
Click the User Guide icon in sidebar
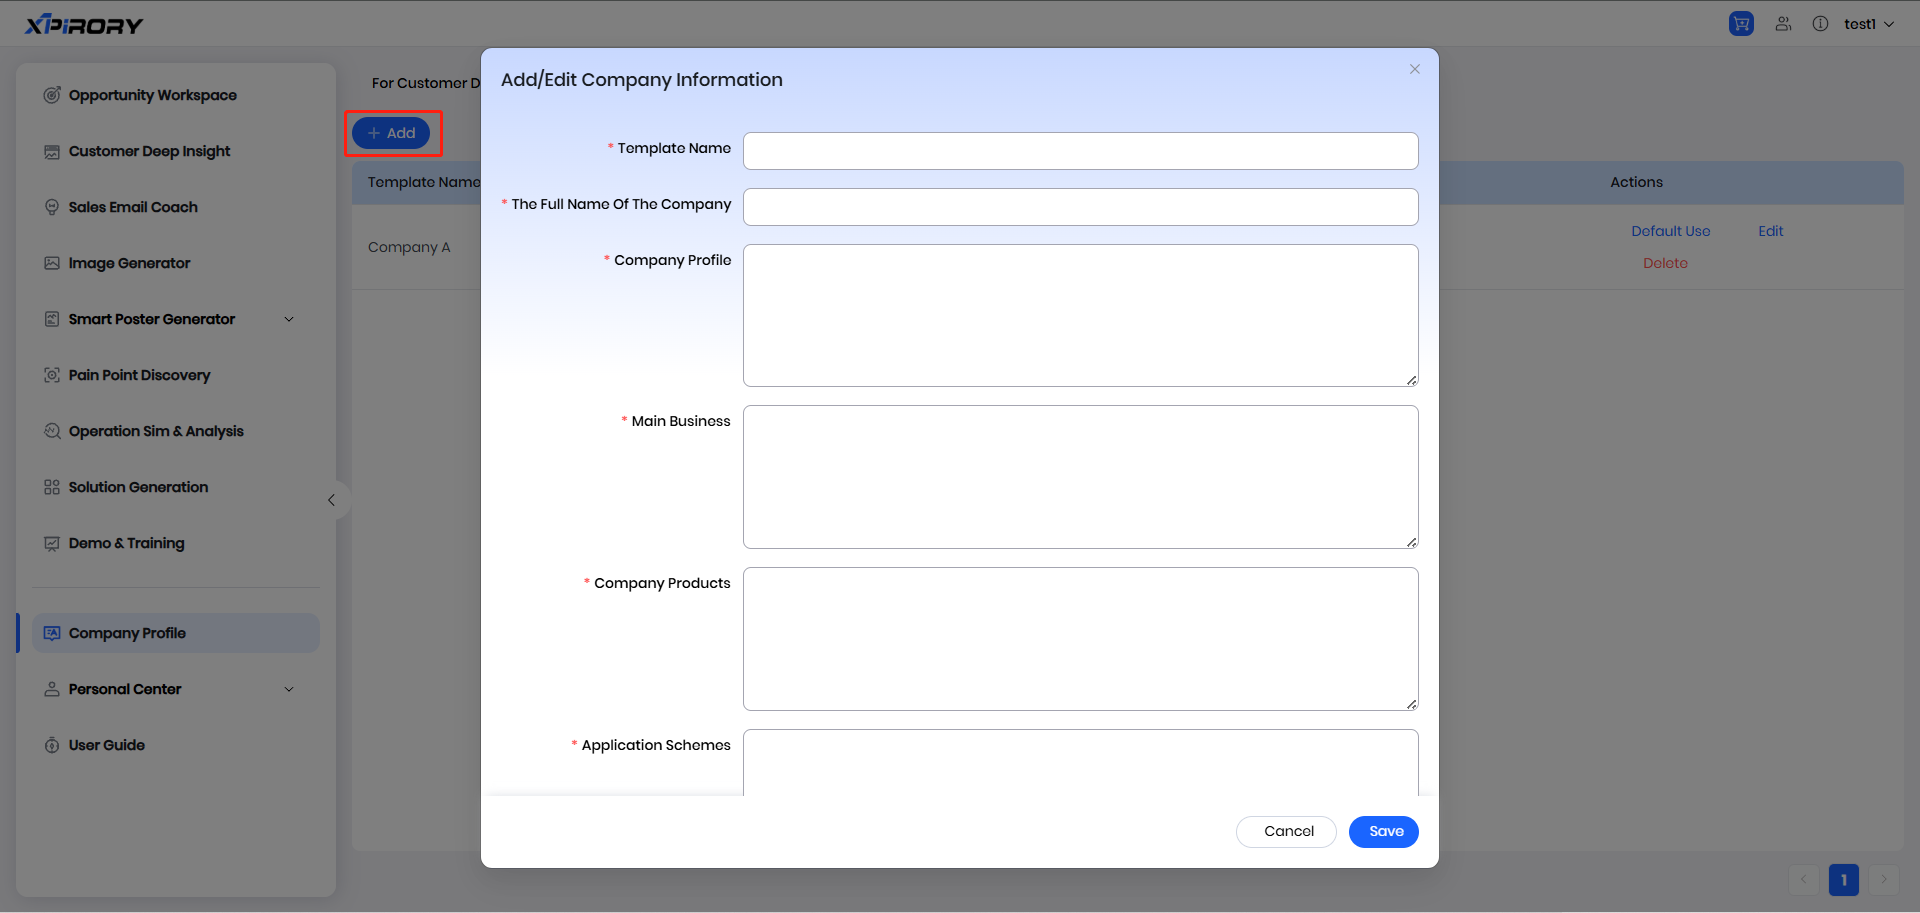(x=52, y=745)
